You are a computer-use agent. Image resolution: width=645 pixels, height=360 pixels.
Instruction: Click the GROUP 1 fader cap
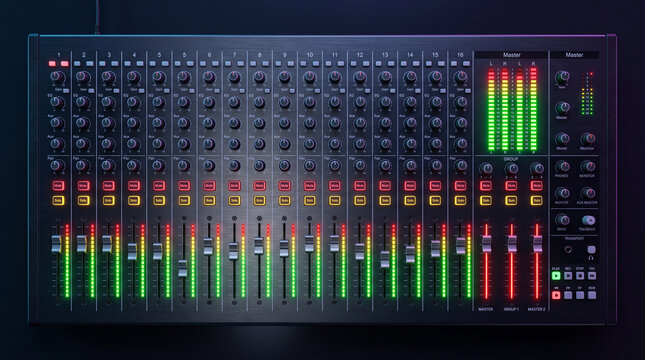point(512,244)
